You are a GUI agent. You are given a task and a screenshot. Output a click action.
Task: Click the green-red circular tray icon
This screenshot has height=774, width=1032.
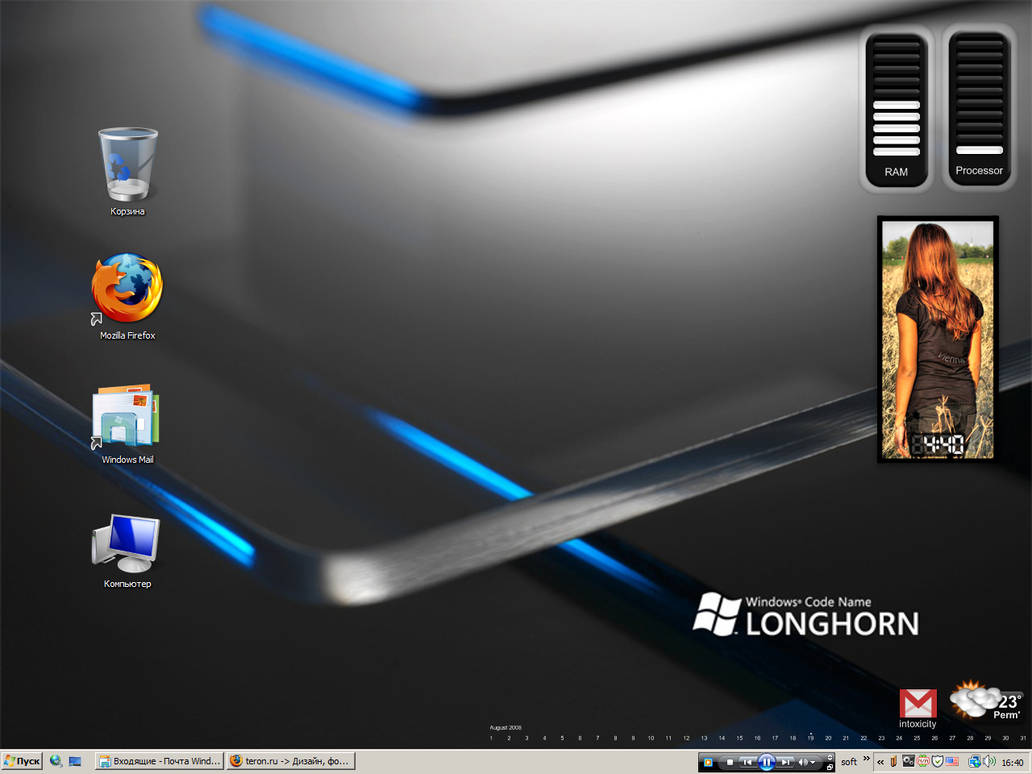pyautogui.click(x=923, y=761)
